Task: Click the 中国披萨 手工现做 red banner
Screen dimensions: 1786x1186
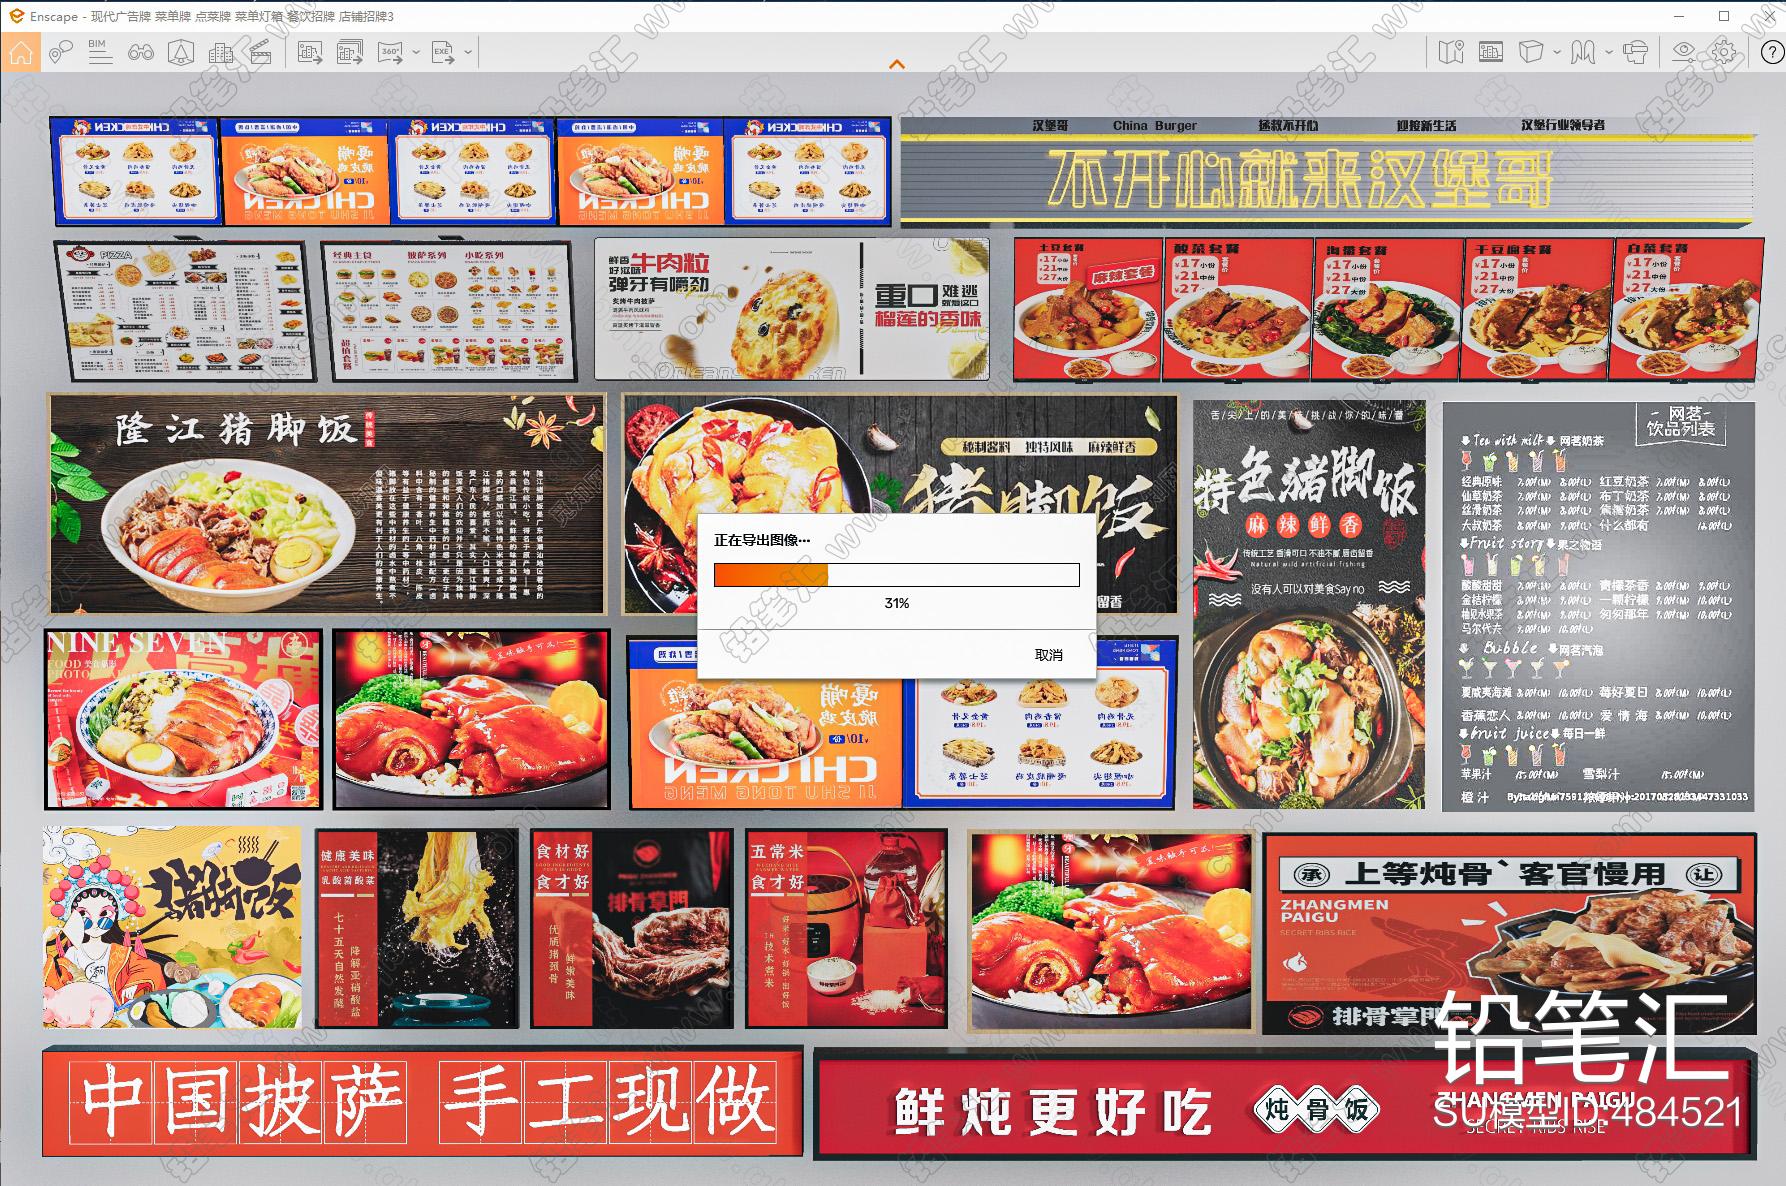Action: [x=422, y=1102]
